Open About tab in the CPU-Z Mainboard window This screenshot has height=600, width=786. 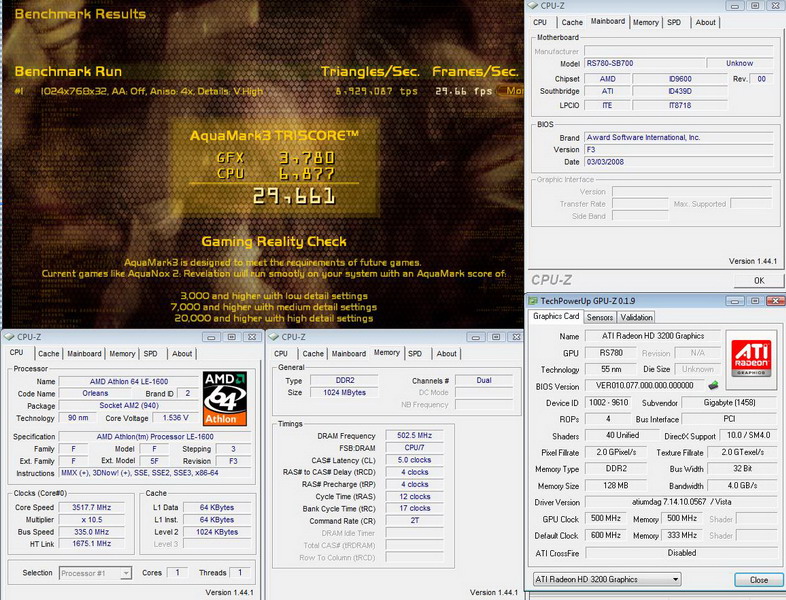705,23
